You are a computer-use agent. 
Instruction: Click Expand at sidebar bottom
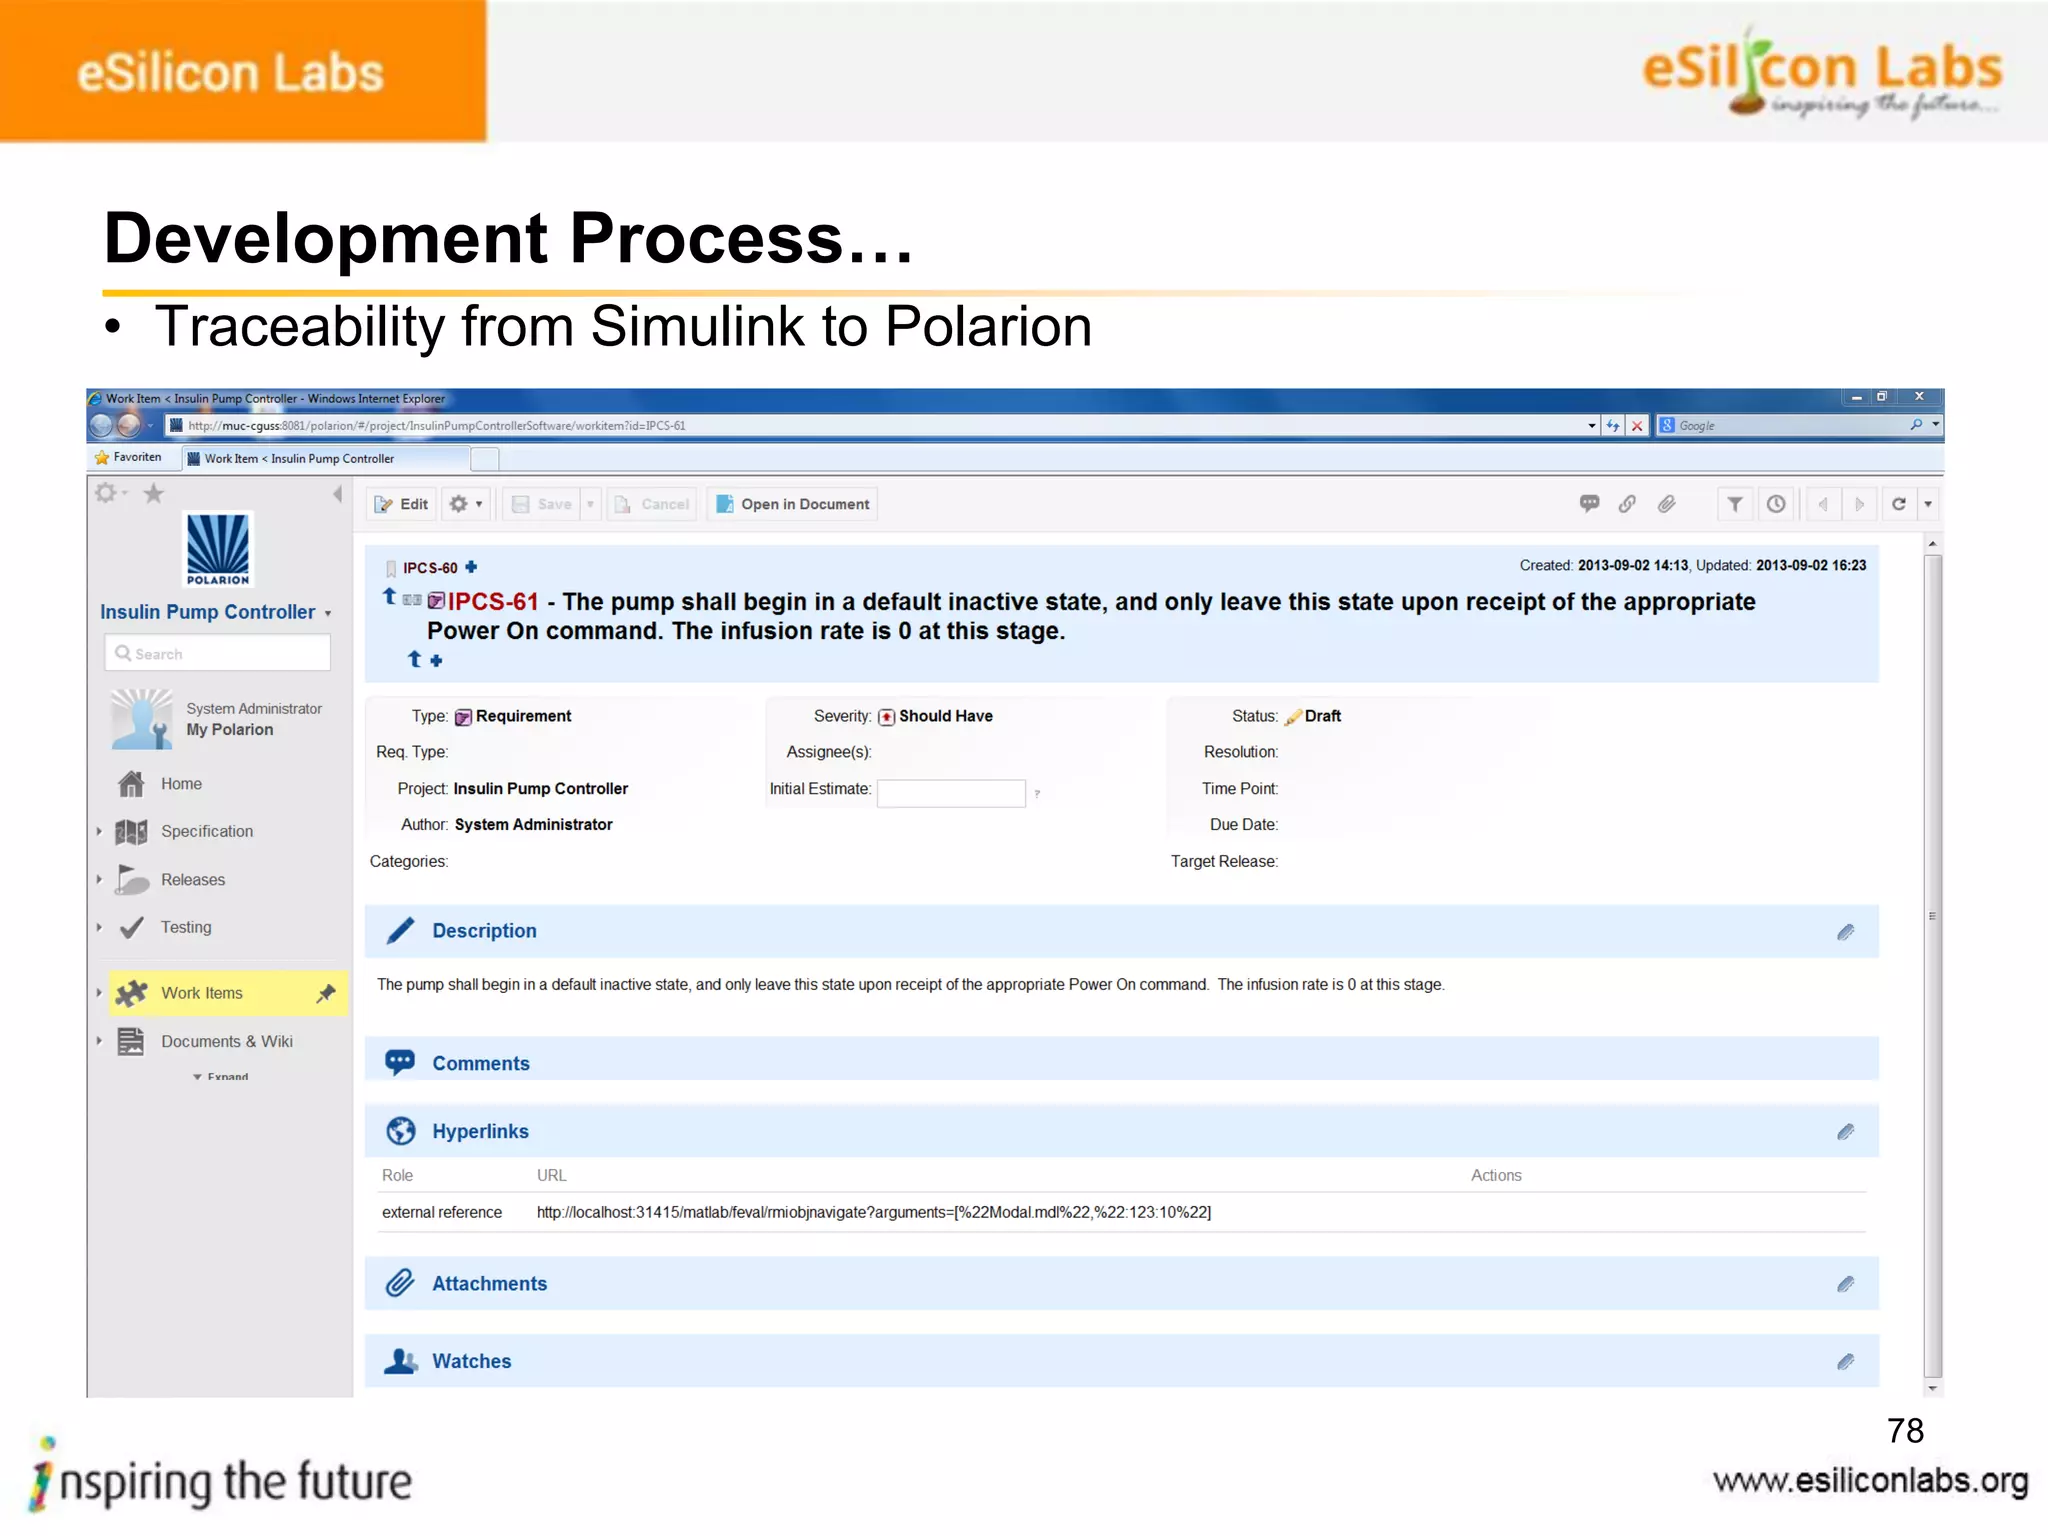tap(221, 1076)
